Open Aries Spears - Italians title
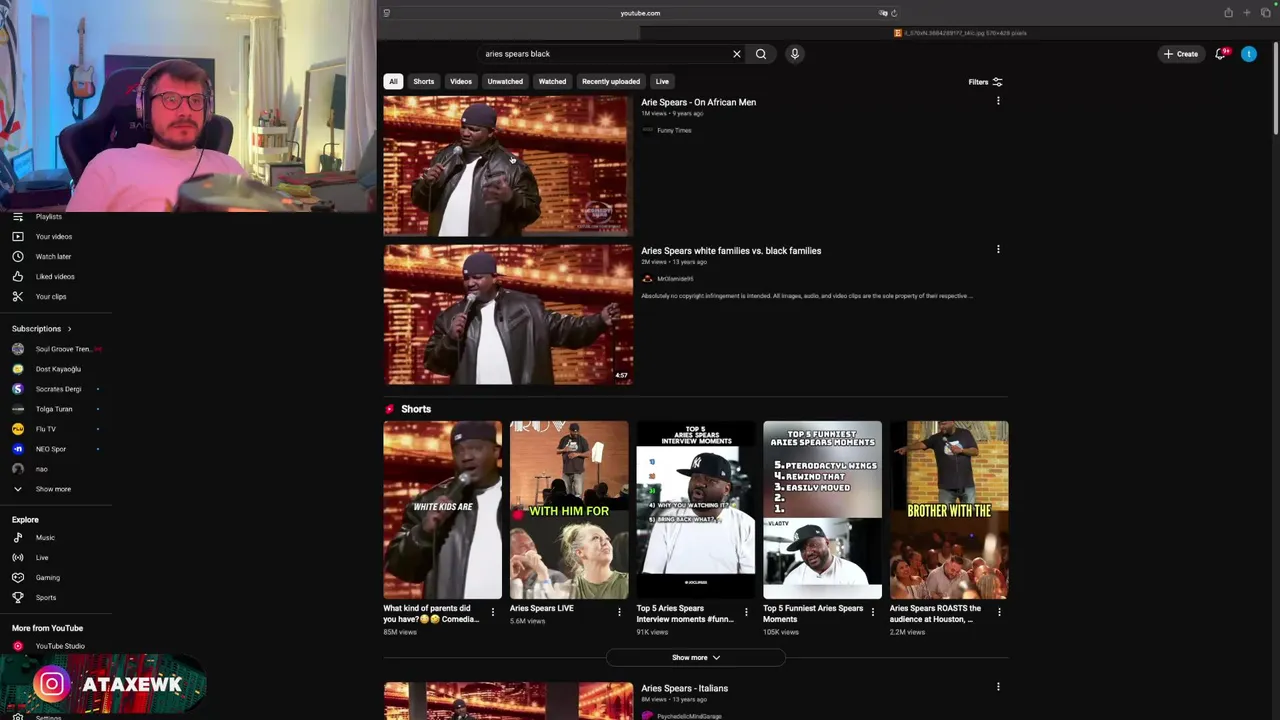This screenshot has height=720, width=1280. [684, 688]
